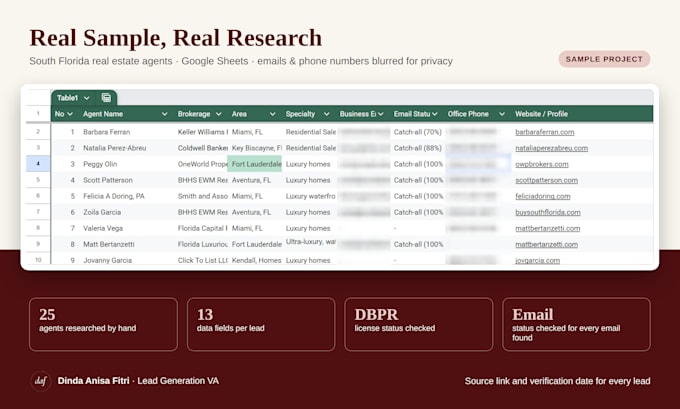Open the Agent Name column dropdown
The width and height of the screenshot is (680, 409).
[164, 114]
